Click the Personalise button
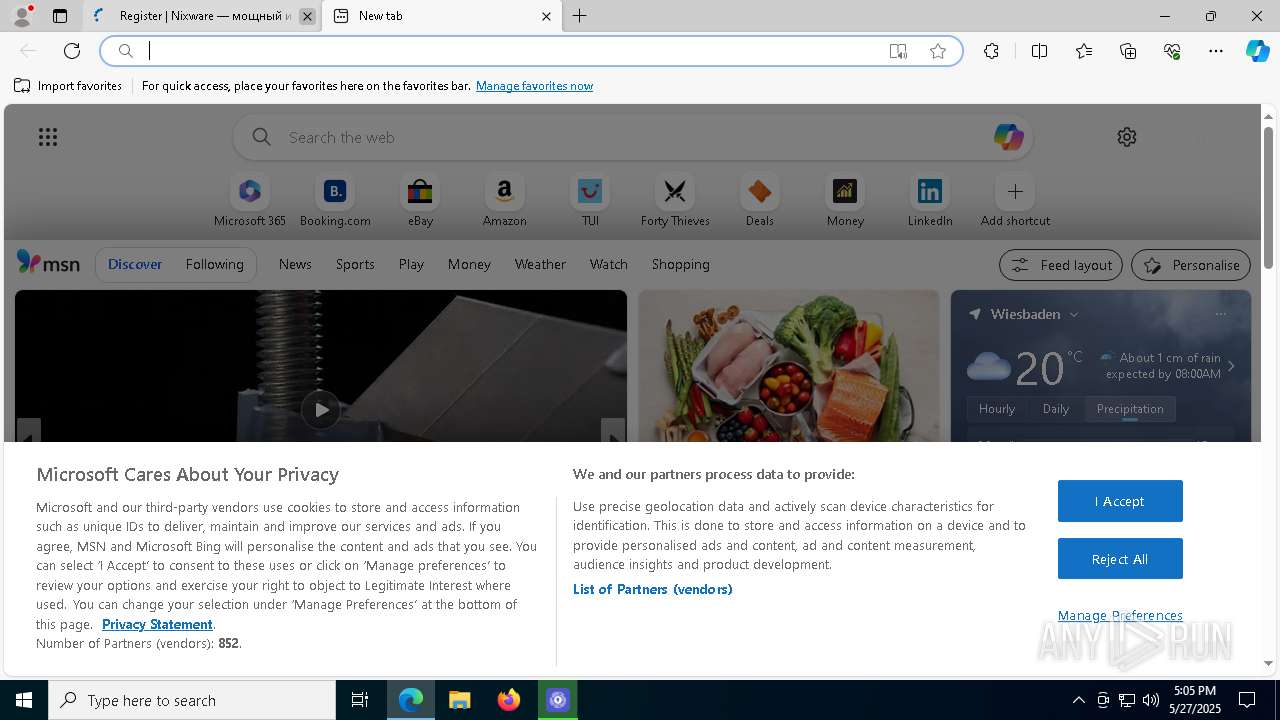Viewport: 1280px width, 720px height. click(x=1191, y=265)
